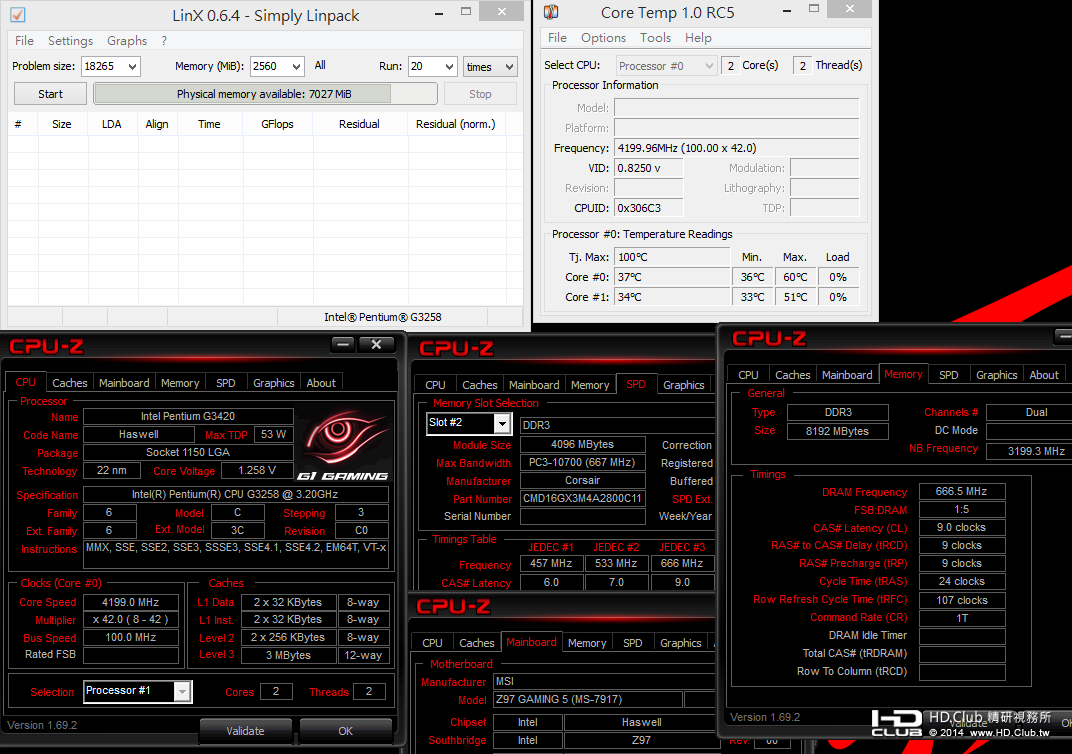Screen dimensions: 1072x754
Task: Click the Time column header in LinX
Action: pos(209,124)
